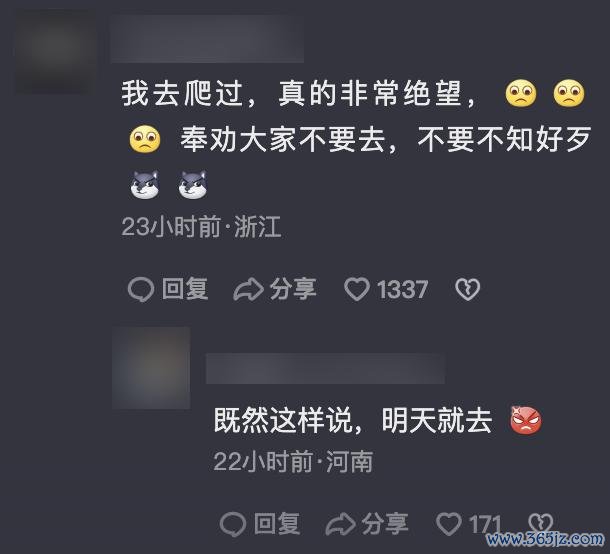Select the 分享 label under the first comment

[293, 289]
